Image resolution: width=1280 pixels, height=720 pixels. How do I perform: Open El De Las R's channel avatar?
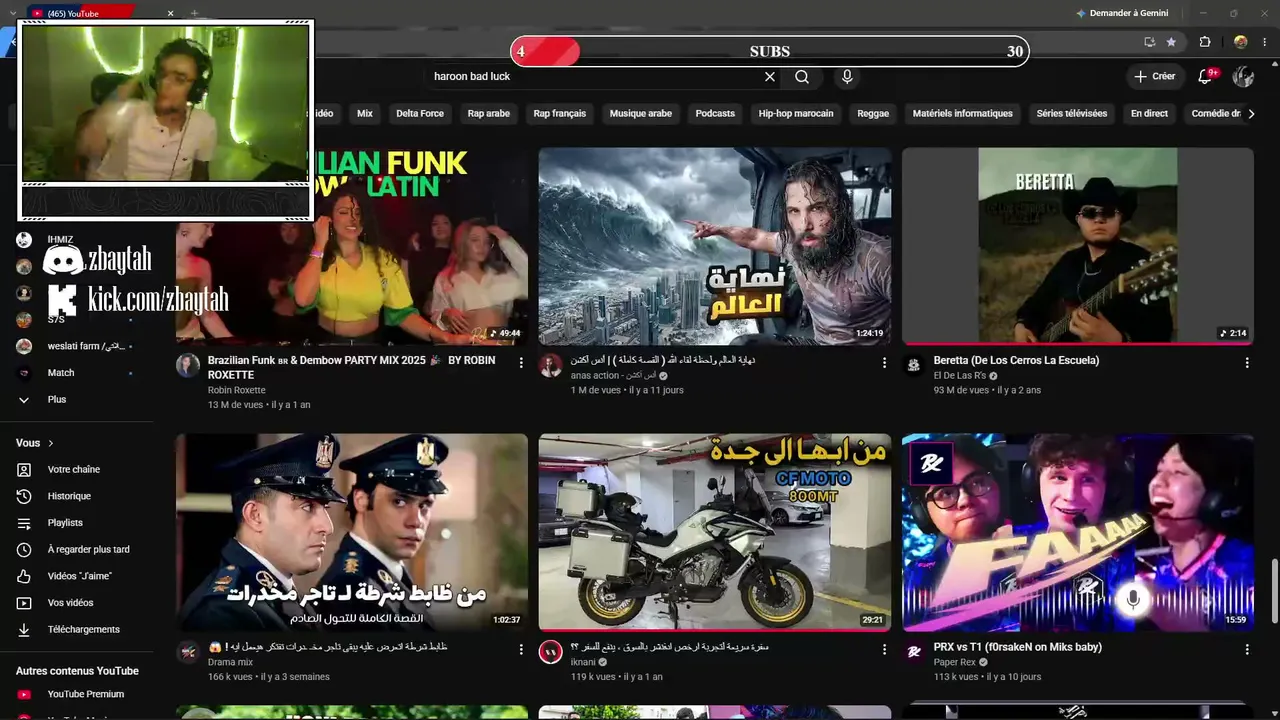(x=914, y=365)
